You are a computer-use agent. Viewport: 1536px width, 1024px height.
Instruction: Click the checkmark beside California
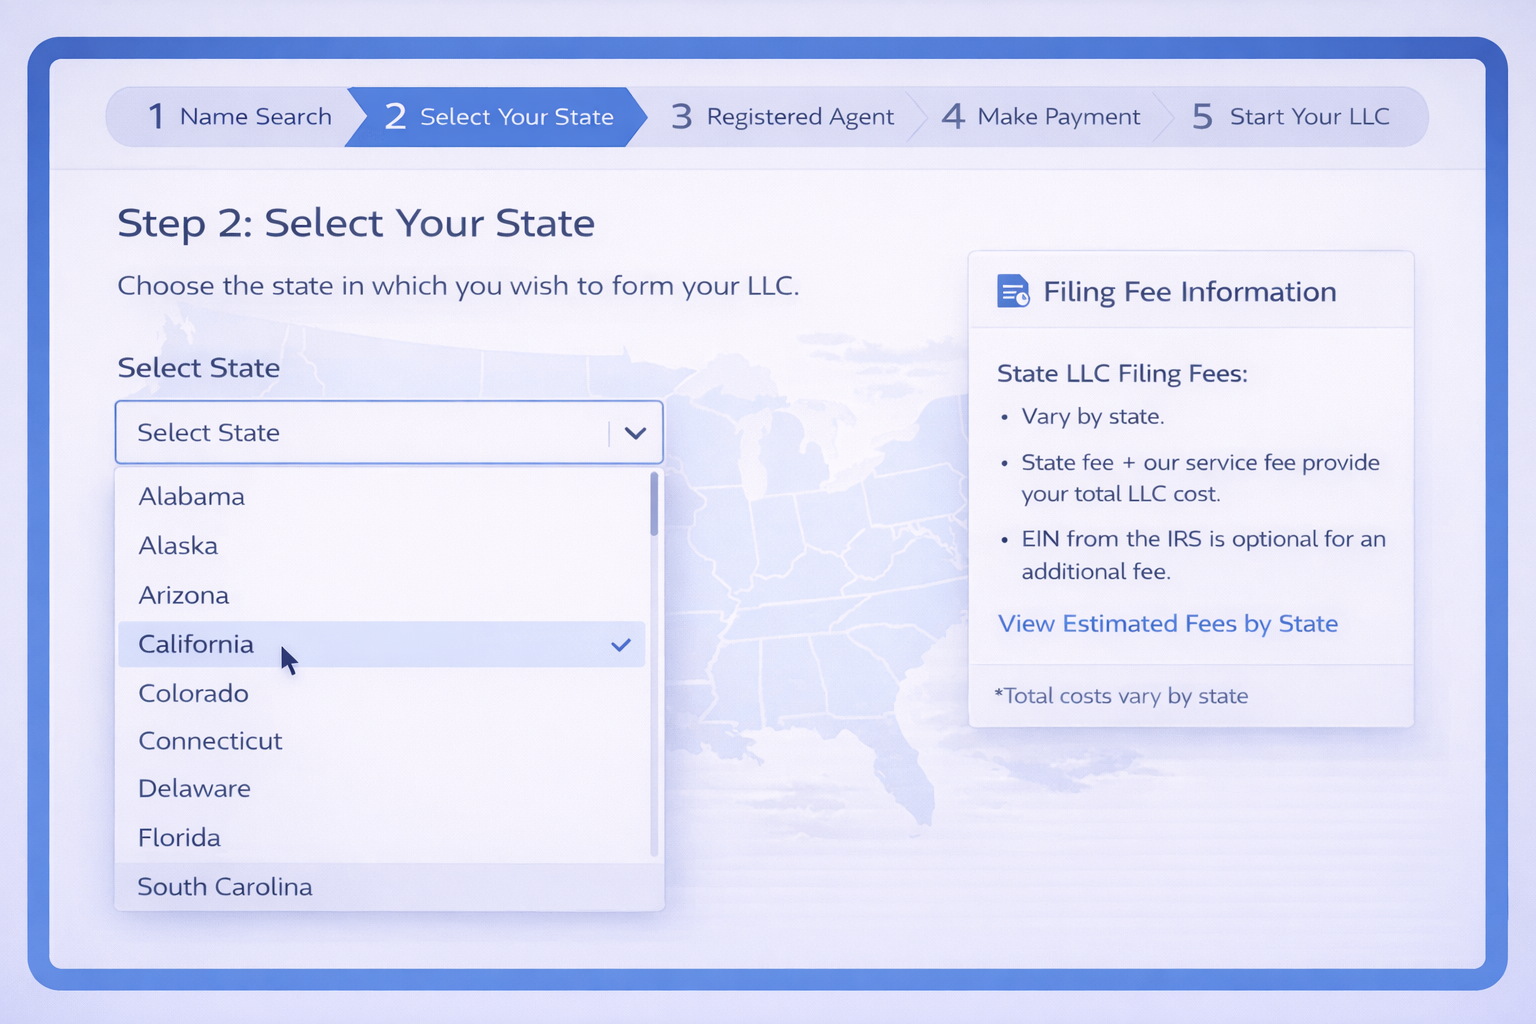[621, 644]
